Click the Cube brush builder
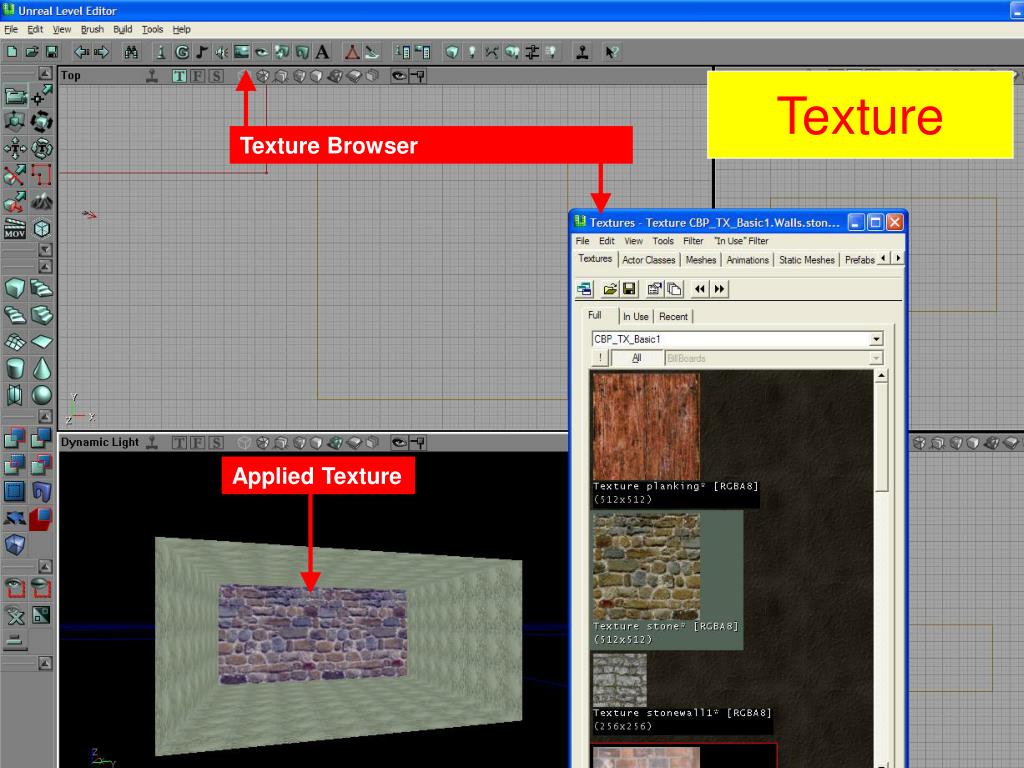1024x768 pixels. (15, 288)
